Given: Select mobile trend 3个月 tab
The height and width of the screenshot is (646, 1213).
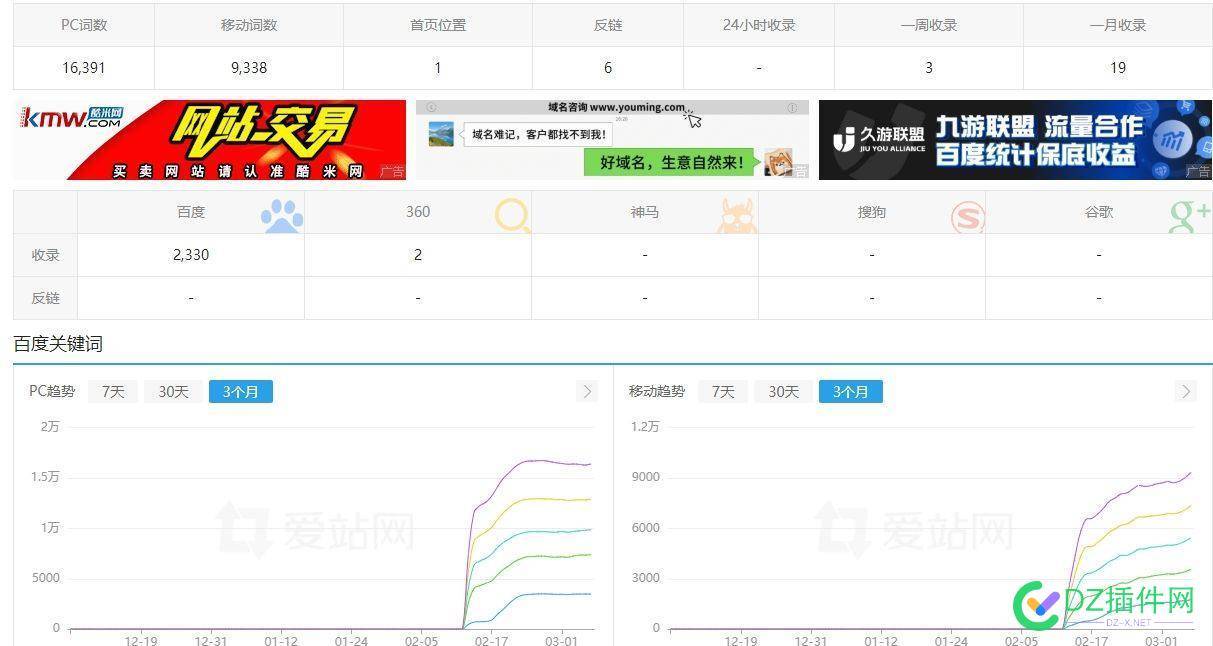Looking at the screenshot, I should 851,391.
